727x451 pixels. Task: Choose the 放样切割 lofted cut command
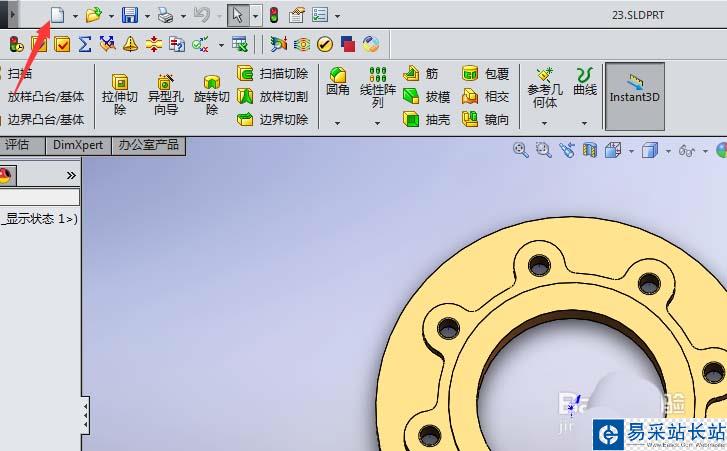(273, 96)
